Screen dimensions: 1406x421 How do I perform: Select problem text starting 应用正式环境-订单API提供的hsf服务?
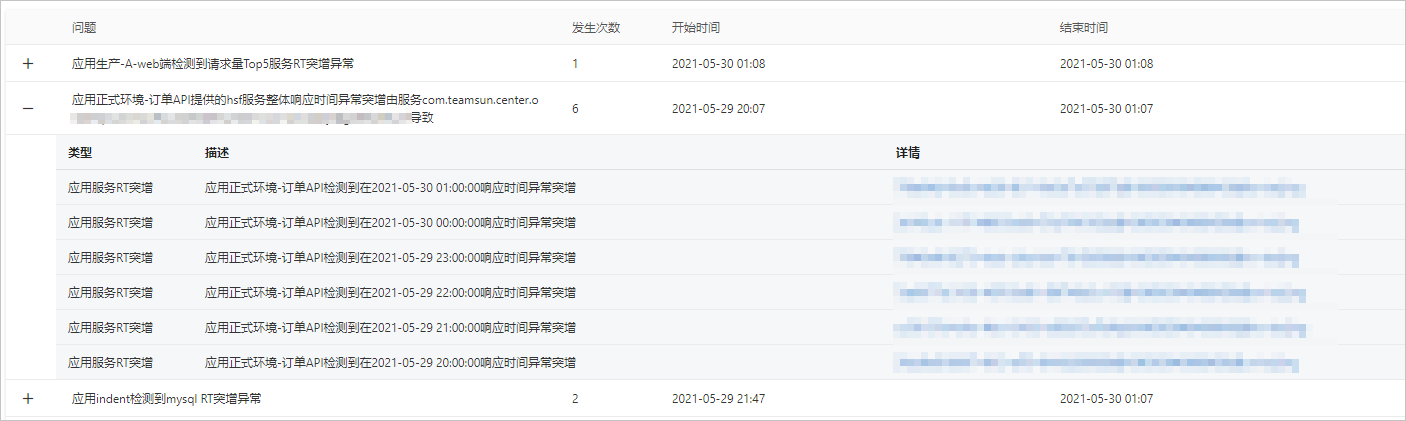(305, 108)
